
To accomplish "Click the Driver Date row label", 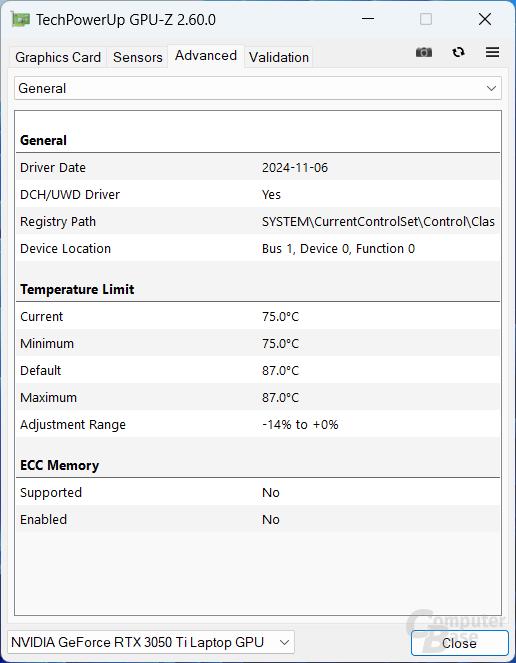I will click(53, 168).
